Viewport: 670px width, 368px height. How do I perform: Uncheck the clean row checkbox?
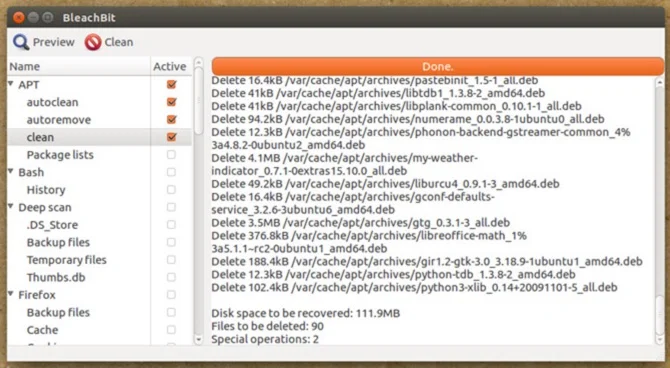171,137
